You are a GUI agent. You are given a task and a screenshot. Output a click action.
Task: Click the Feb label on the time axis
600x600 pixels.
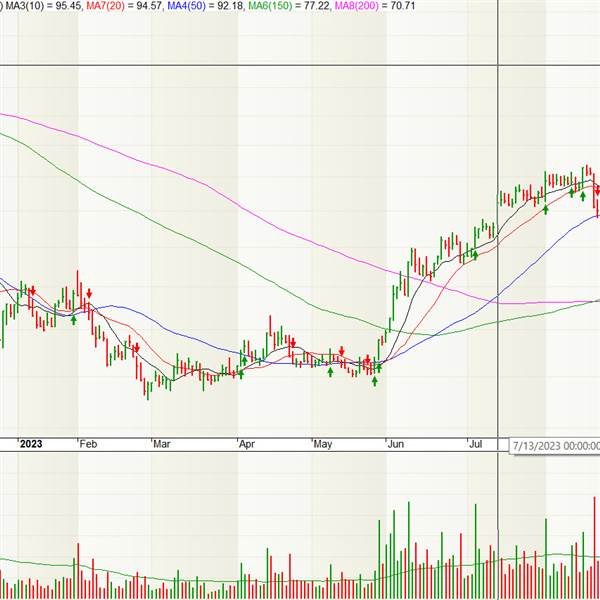click(x=88, y=444)
